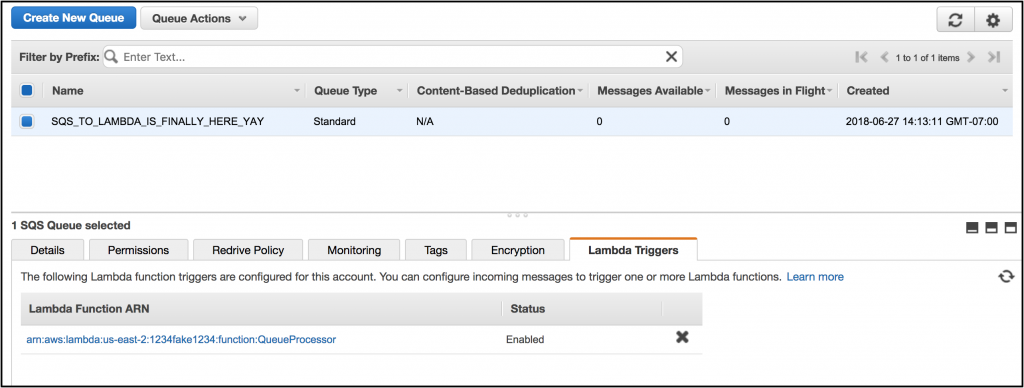Image resolution: width=1024 pixels, height=388 pixels.
Task: Open Content-Based Deduplication column arrow
Action: pos(580,91)
